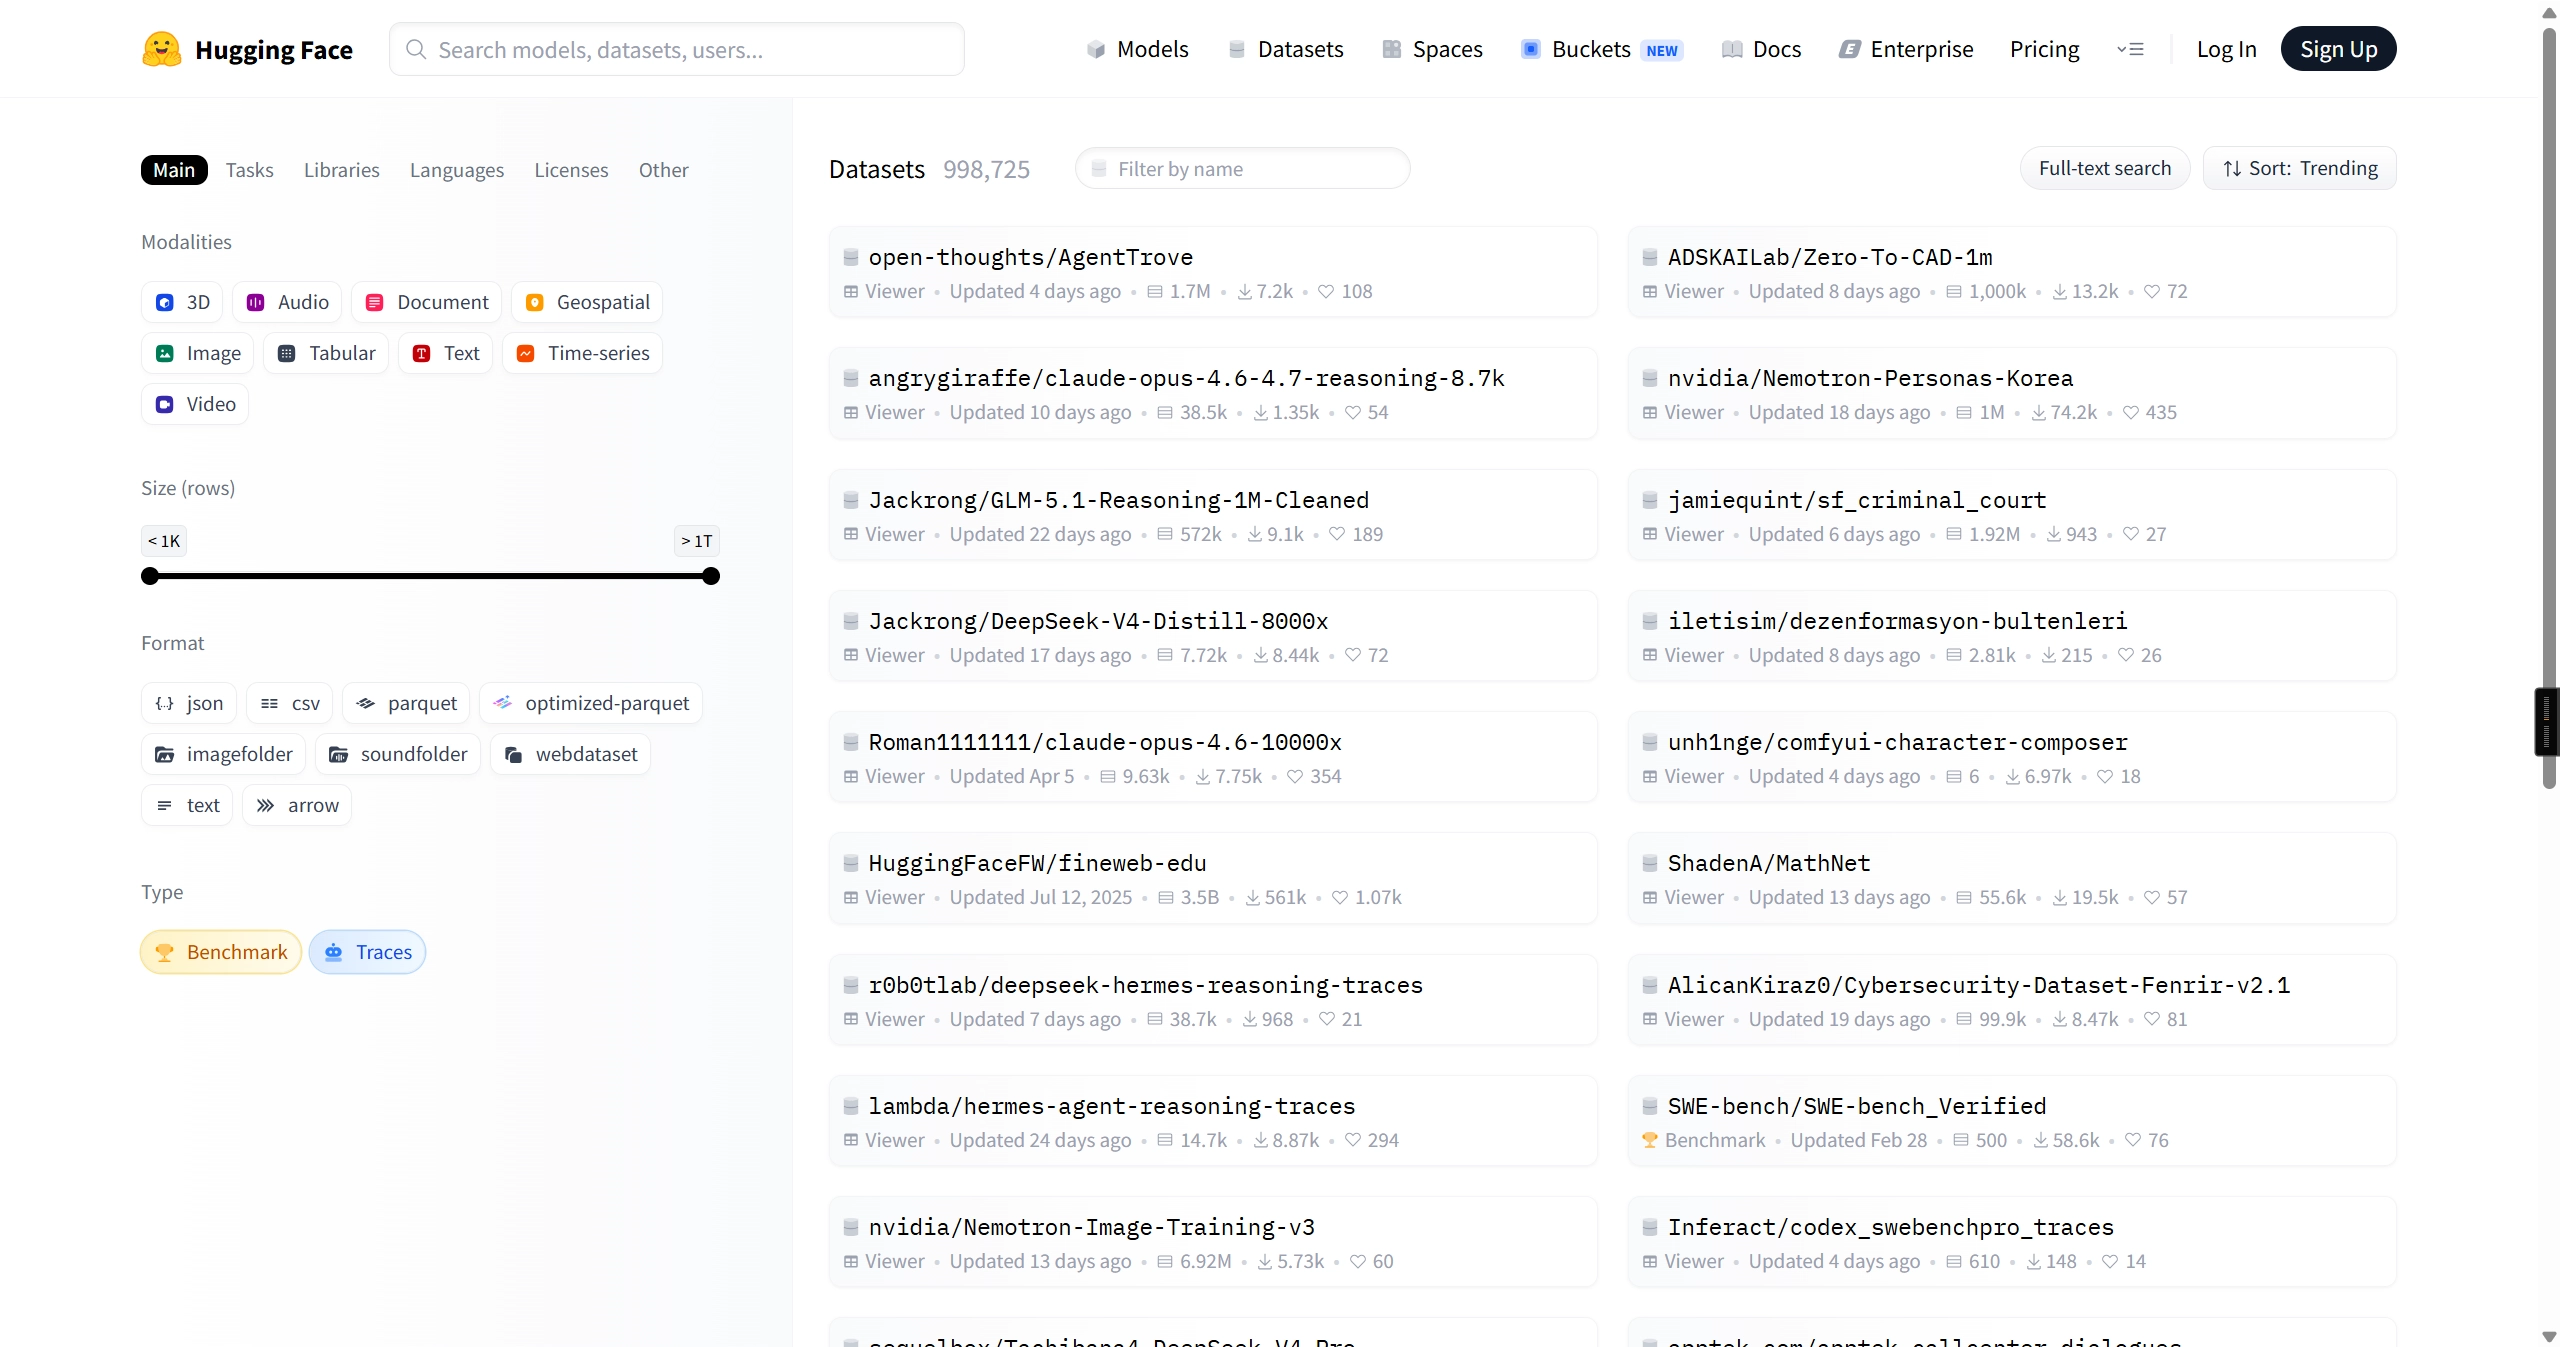This screenshot has height=1347, width=2560.
Task: Click the Hugging Face emoji logo
Action: pyautogui.click(x=161, y=49)
